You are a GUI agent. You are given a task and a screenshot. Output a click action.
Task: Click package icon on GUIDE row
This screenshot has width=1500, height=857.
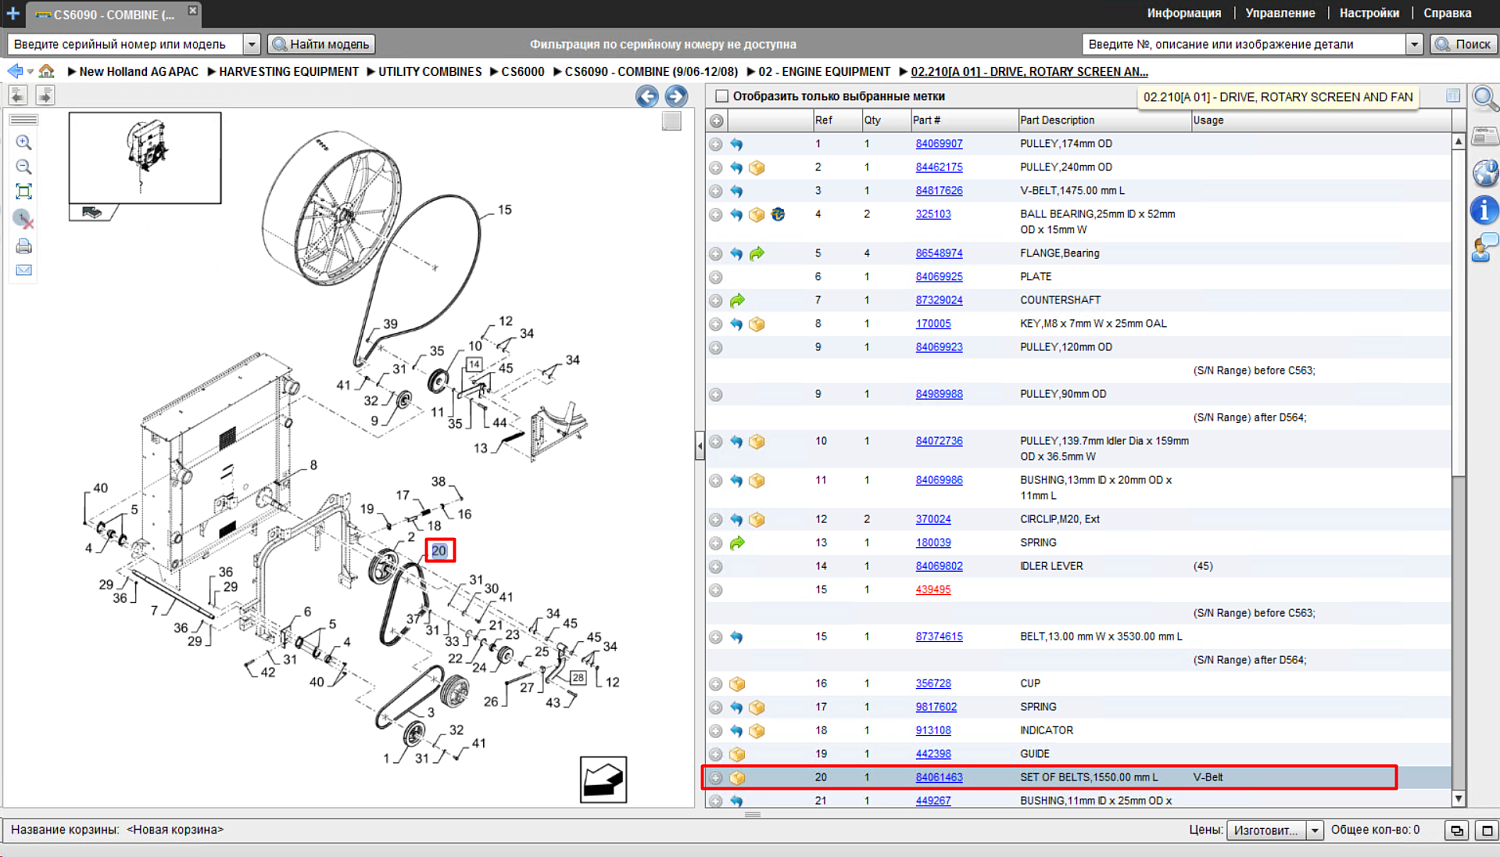click(x=737, y=754)
